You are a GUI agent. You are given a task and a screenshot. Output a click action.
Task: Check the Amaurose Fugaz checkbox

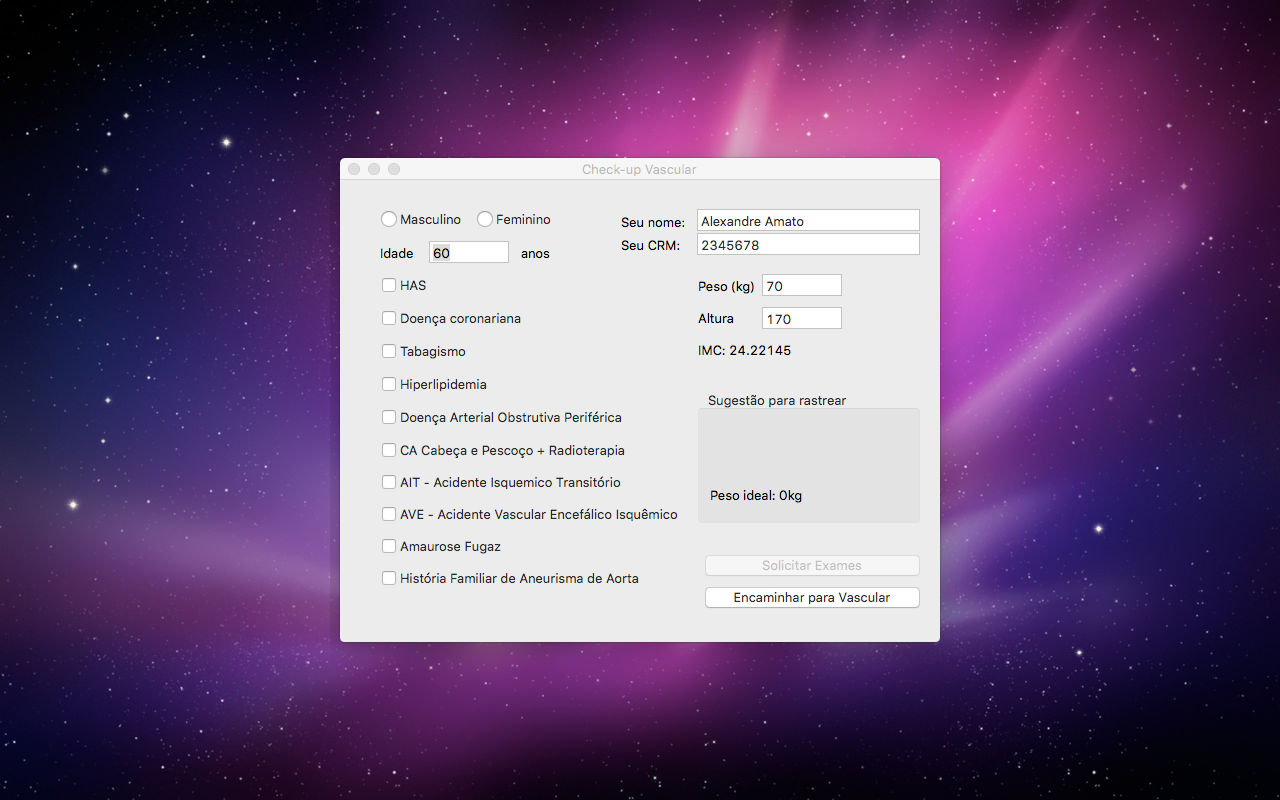click(x=389, y=546)
